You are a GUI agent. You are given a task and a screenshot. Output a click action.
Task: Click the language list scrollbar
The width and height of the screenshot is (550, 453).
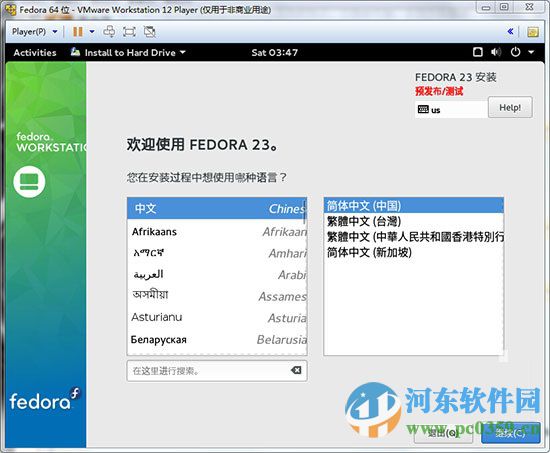[305, 213]
